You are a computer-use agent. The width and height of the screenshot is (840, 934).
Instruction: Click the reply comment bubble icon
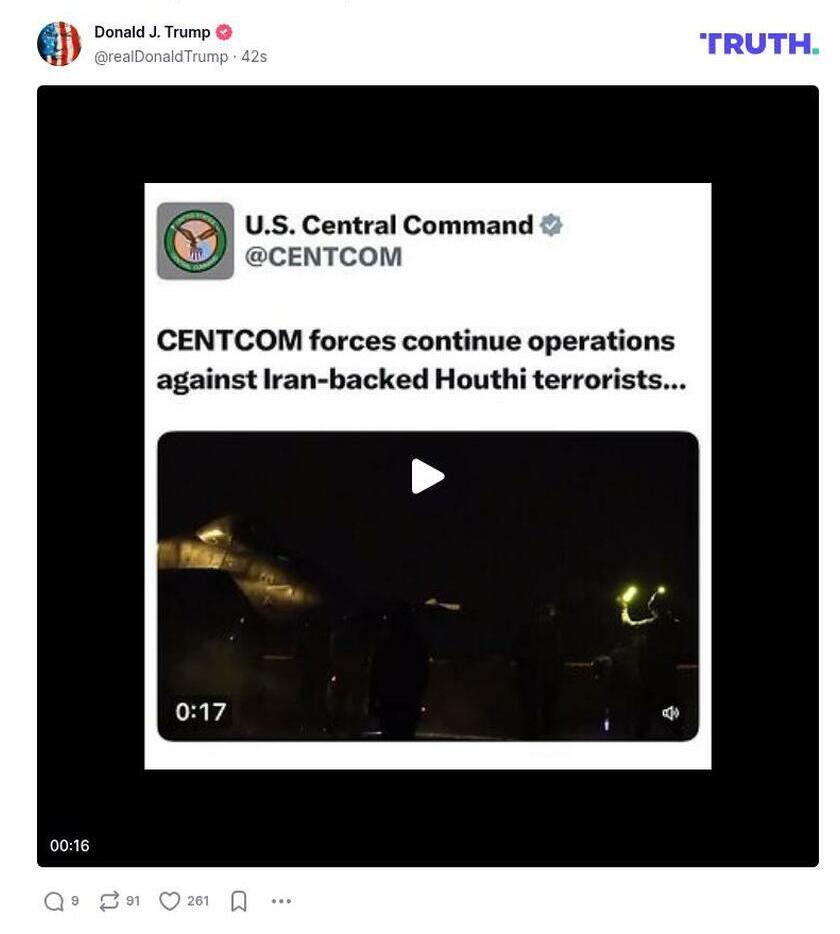pos(54,901)
